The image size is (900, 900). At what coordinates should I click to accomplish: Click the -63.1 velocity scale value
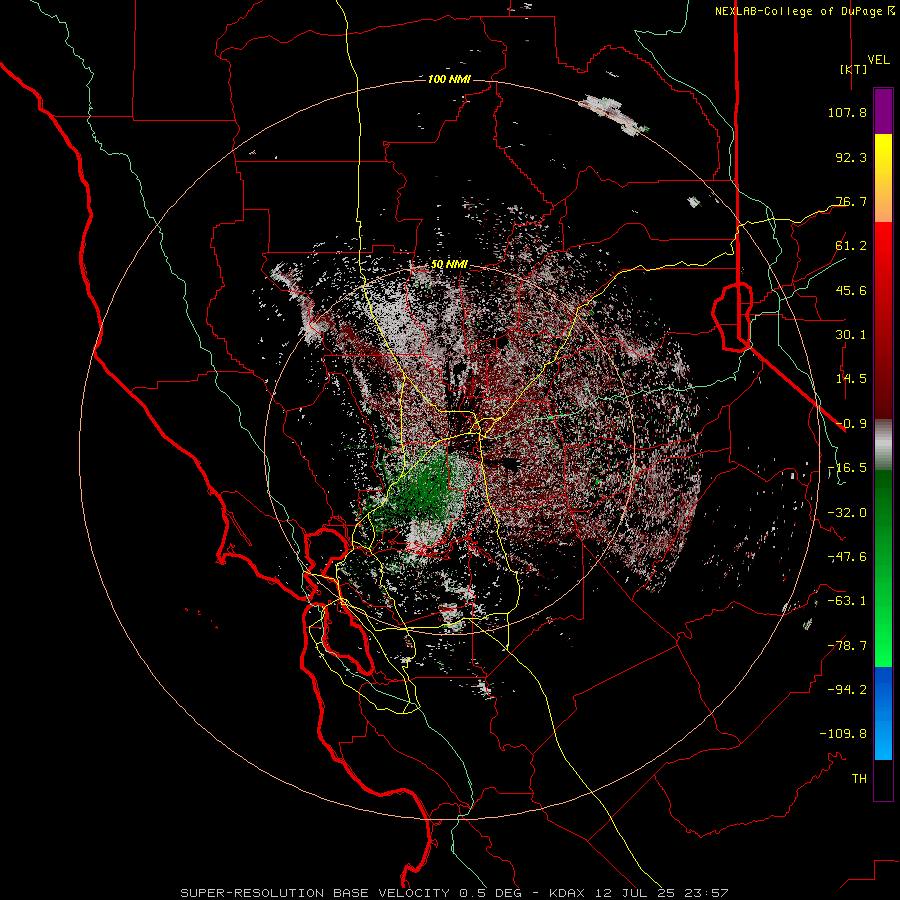pyautogui.click(x=847, y=601)
